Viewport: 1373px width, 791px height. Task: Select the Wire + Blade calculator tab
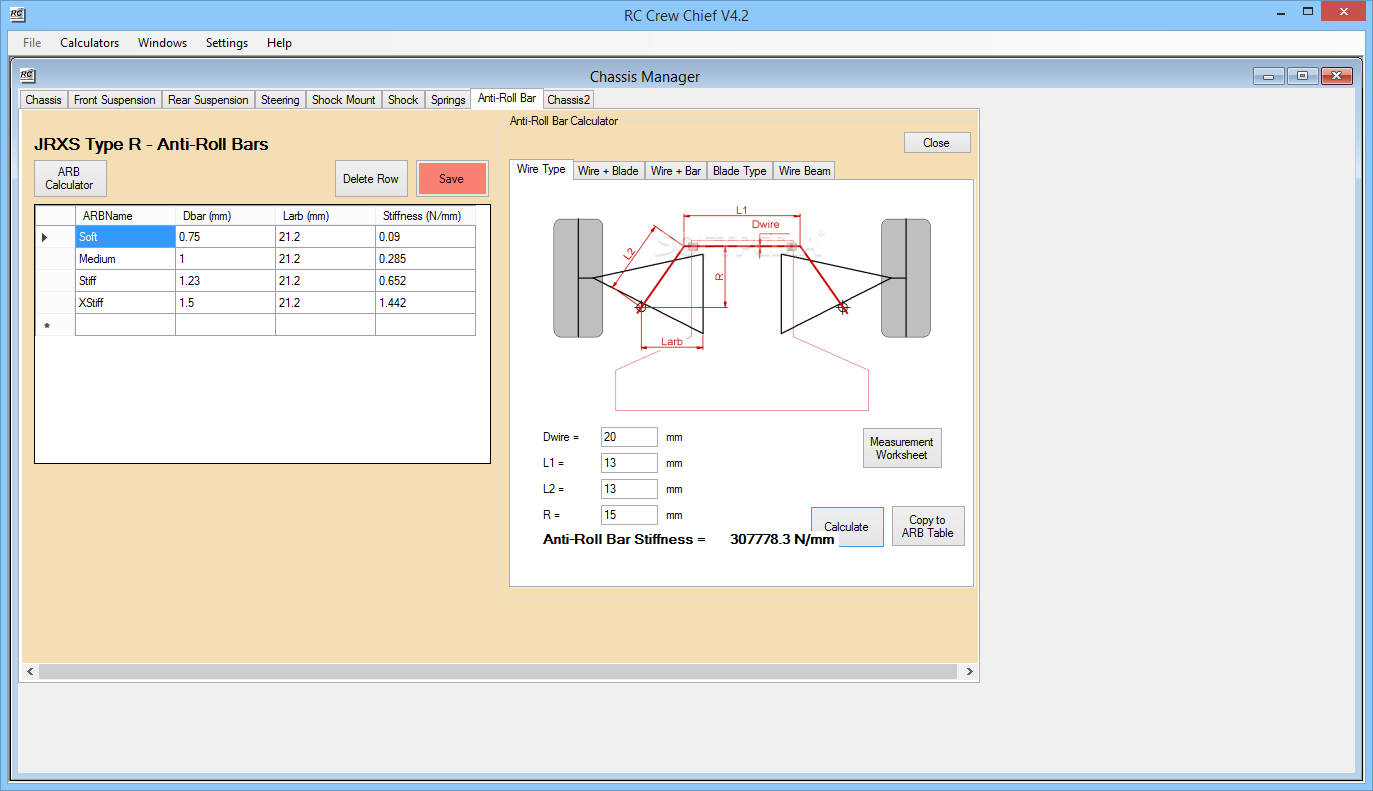608,171
